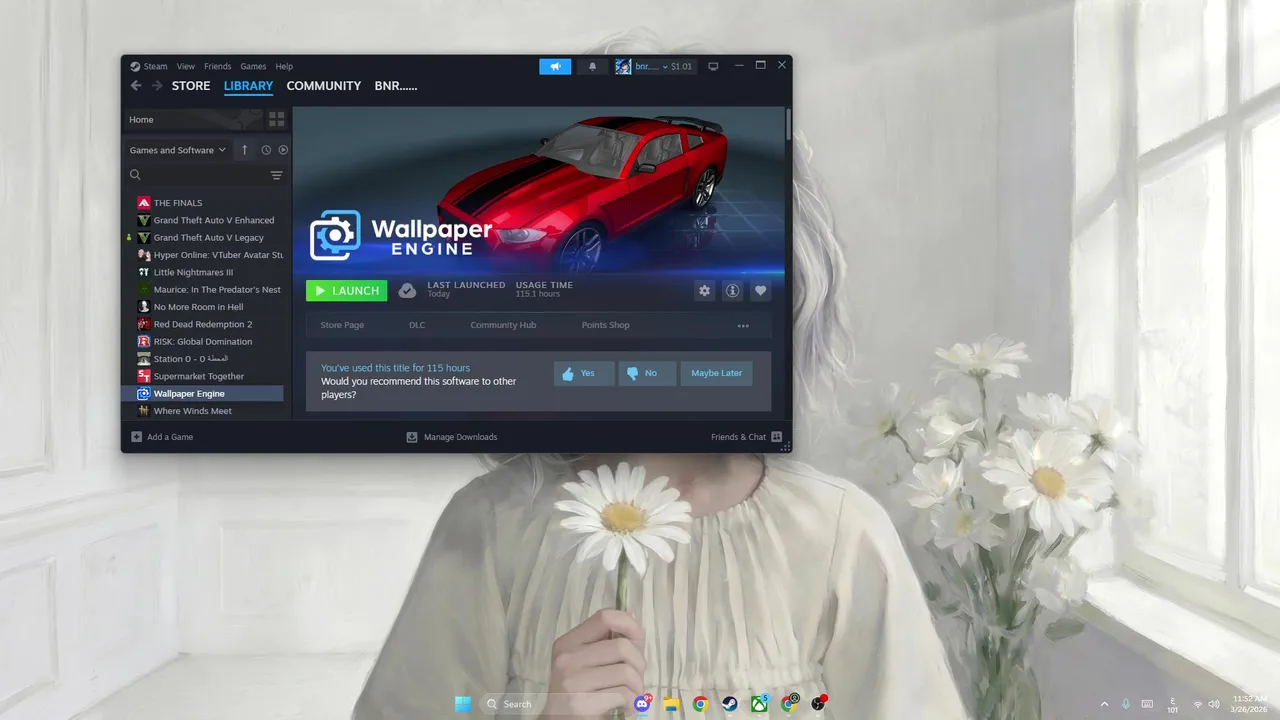
Task: Show ready-to-play games icon
Action: (x=283, y=150)
